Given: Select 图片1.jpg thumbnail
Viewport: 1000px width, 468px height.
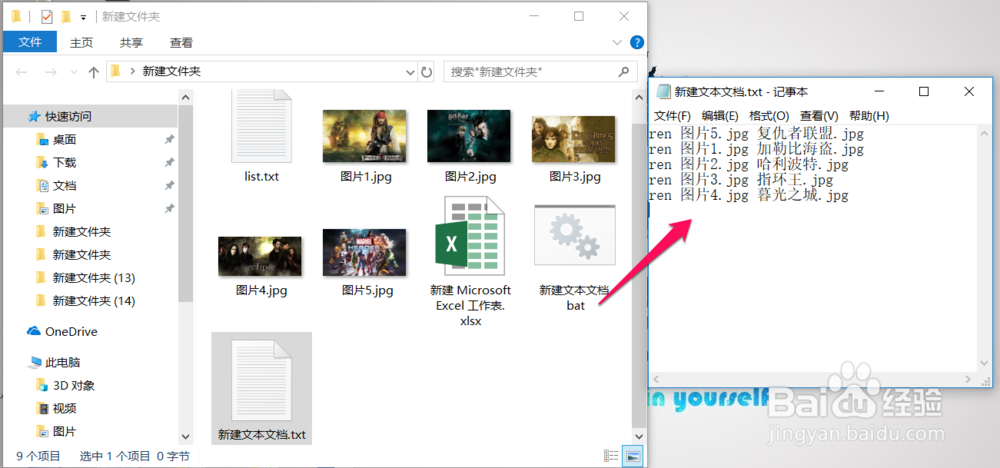Looking at the screenshot, I should point(365,136).
